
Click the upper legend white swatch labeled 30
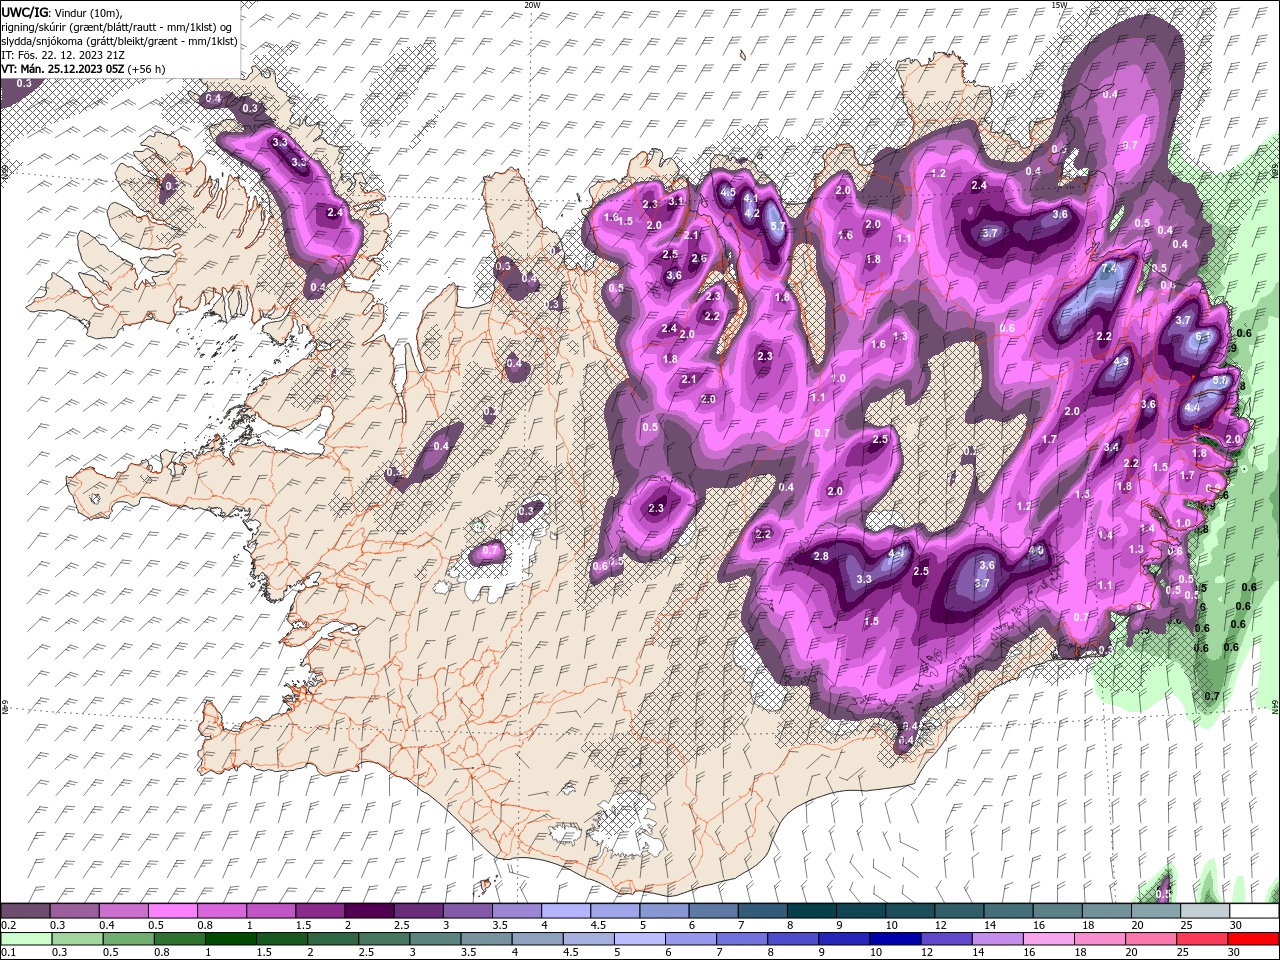coord(1254,911)
